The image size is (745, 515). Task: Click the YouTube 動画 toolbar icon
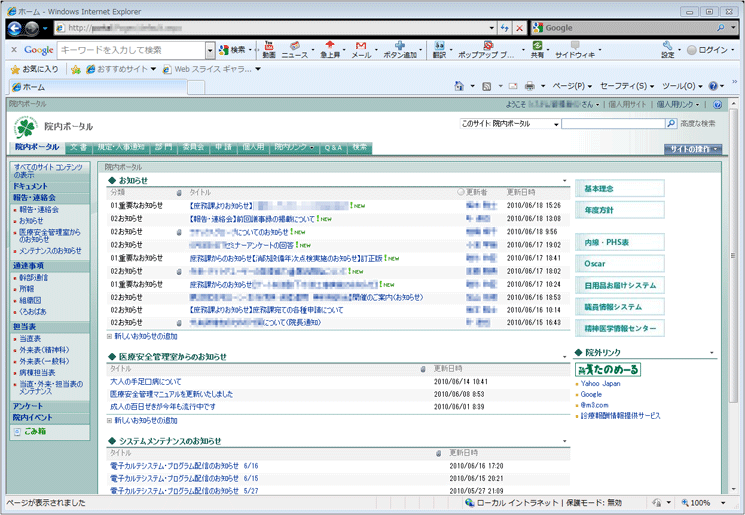pos(268,49)
